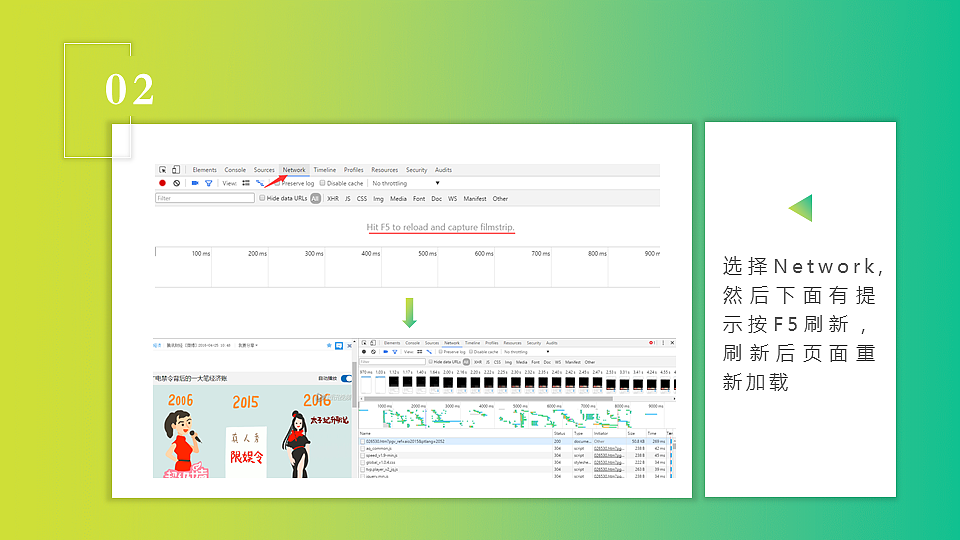Click black record button in lower DevTools
The image size is (960, 540).
(x=364, y=352)
